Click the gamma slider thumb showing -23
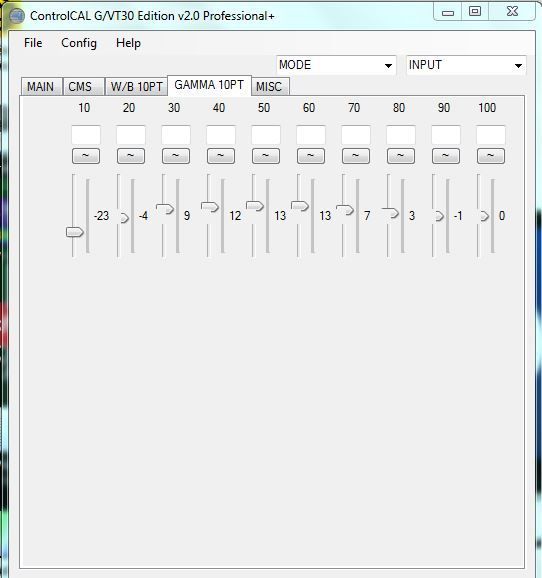The height and width of the screenshot is (578, 542). click(x=75, y=232)
